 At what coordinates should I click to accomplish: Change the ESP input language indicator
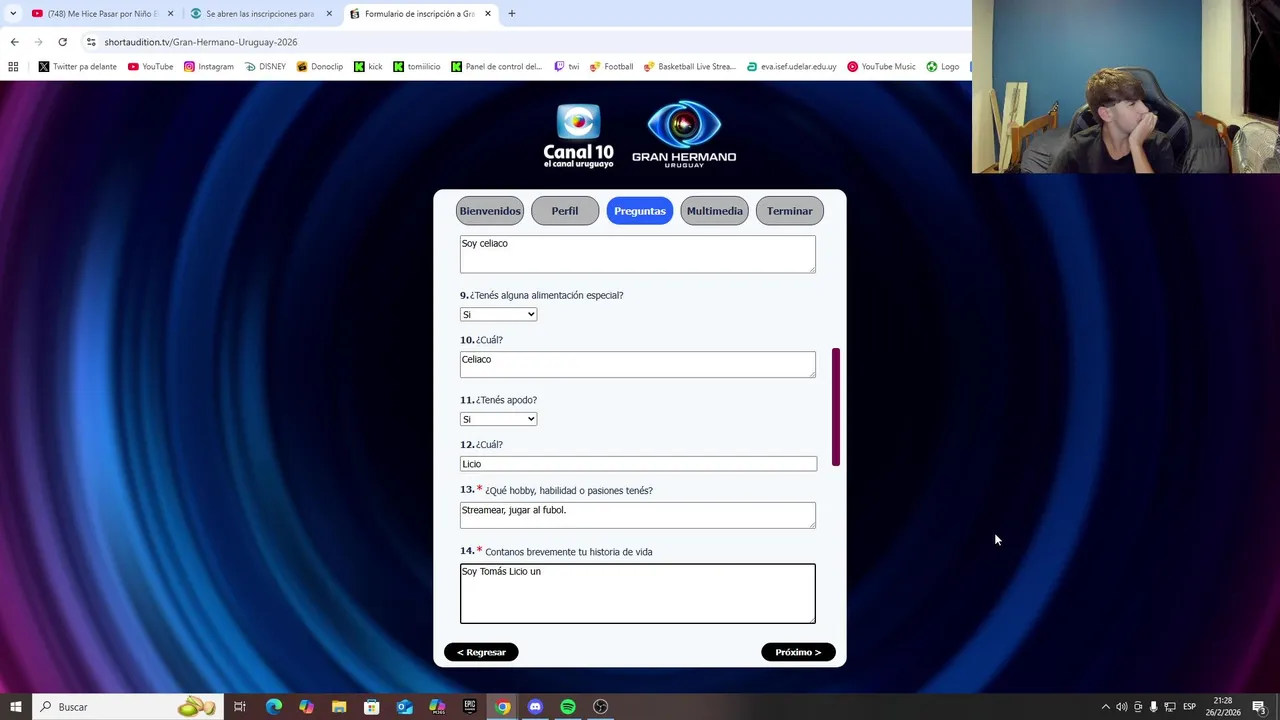pyautogui.click(x=1190, y=707)
